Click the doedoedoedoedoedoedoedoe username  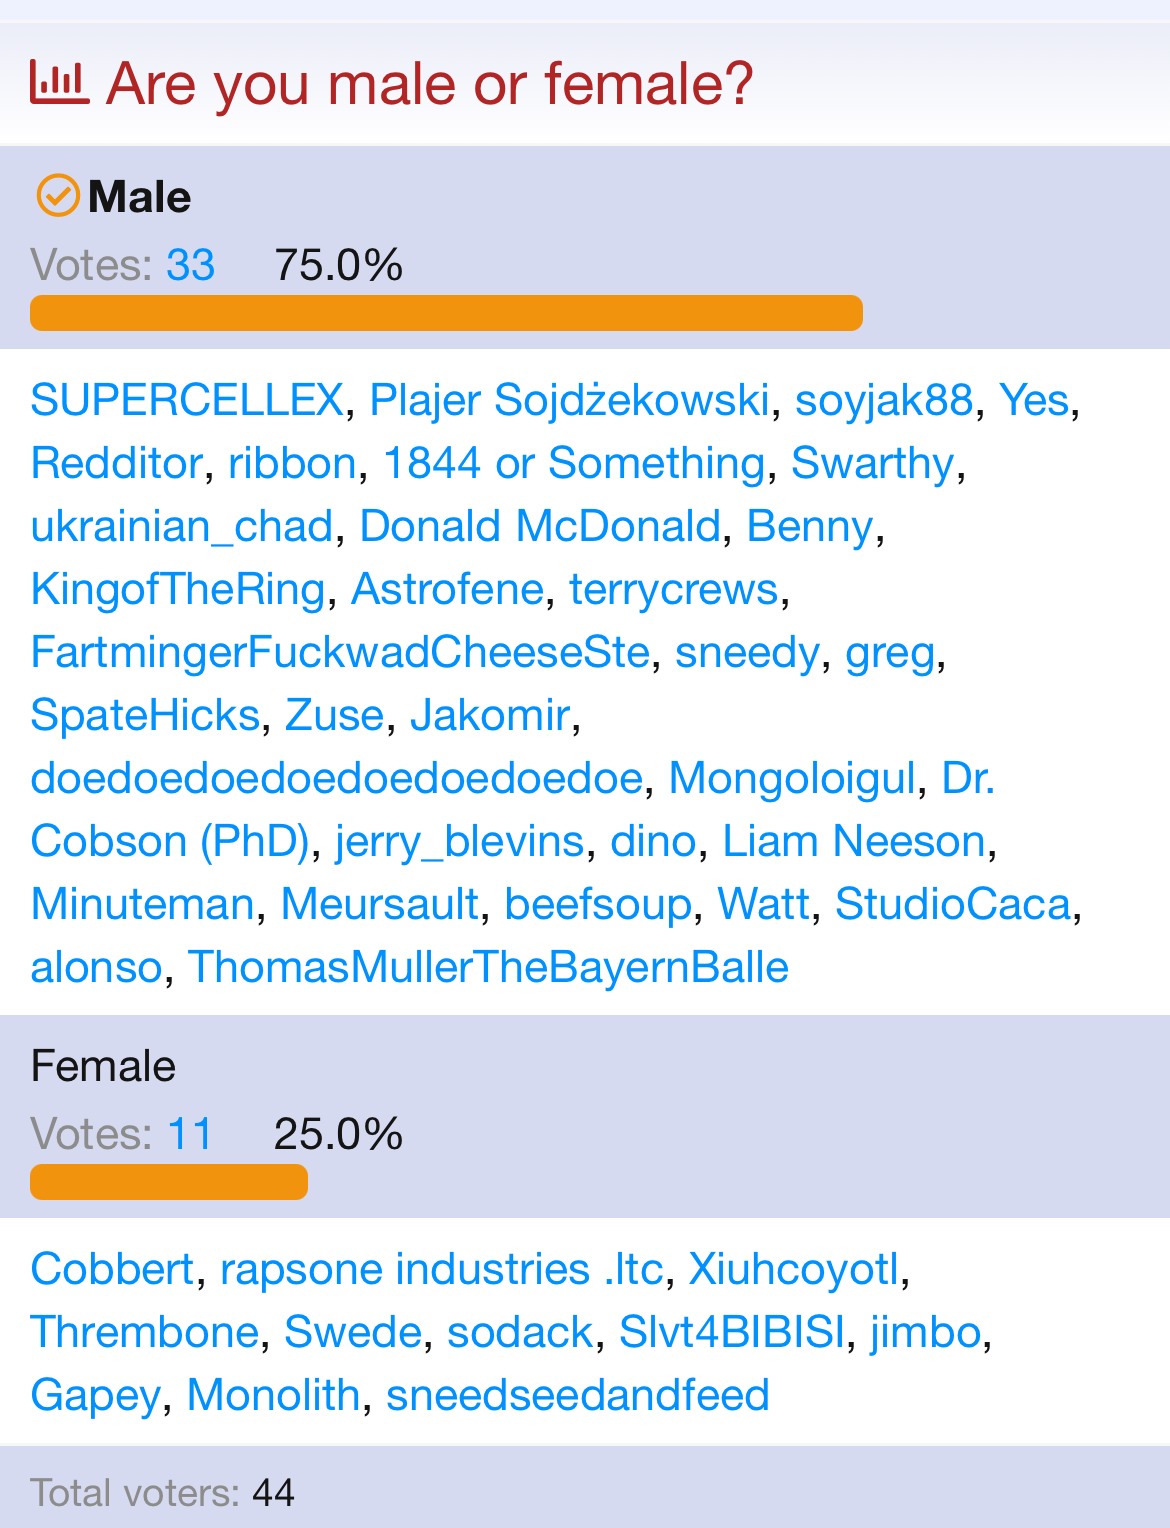[x=337, y=778]
